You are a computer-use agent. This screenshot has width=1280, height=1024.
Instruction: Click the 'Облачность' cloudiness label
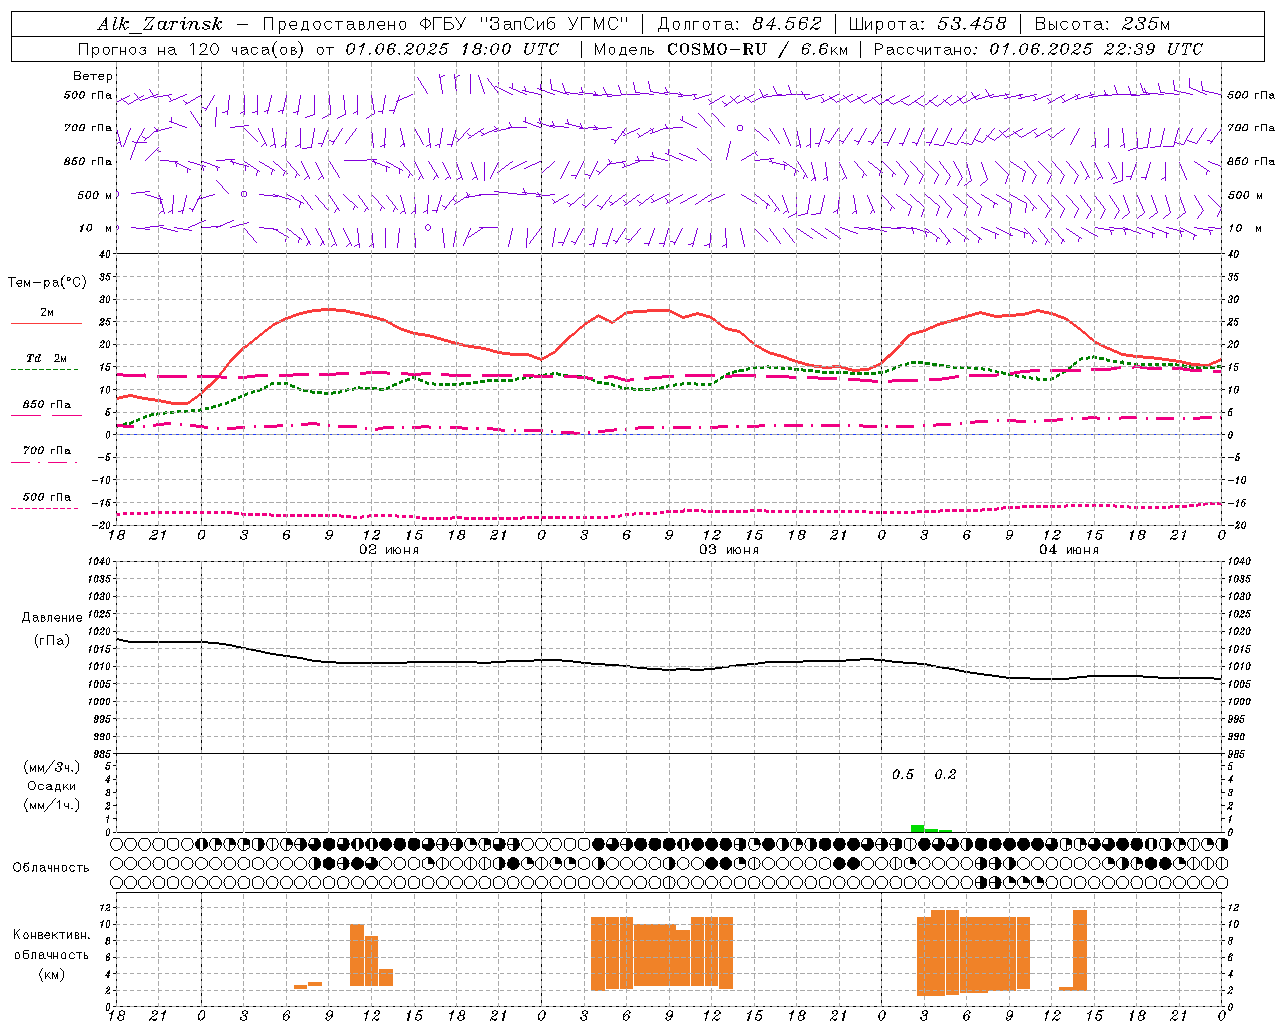pyautogui.click(x=51, y=868)
